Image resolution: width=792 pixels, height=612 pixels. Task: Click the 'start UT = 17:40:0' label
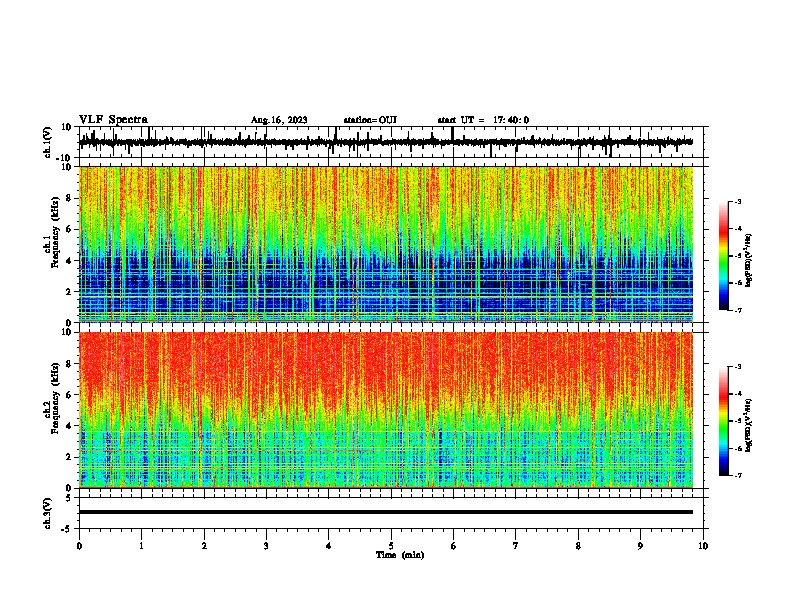[x=483, y=120]
